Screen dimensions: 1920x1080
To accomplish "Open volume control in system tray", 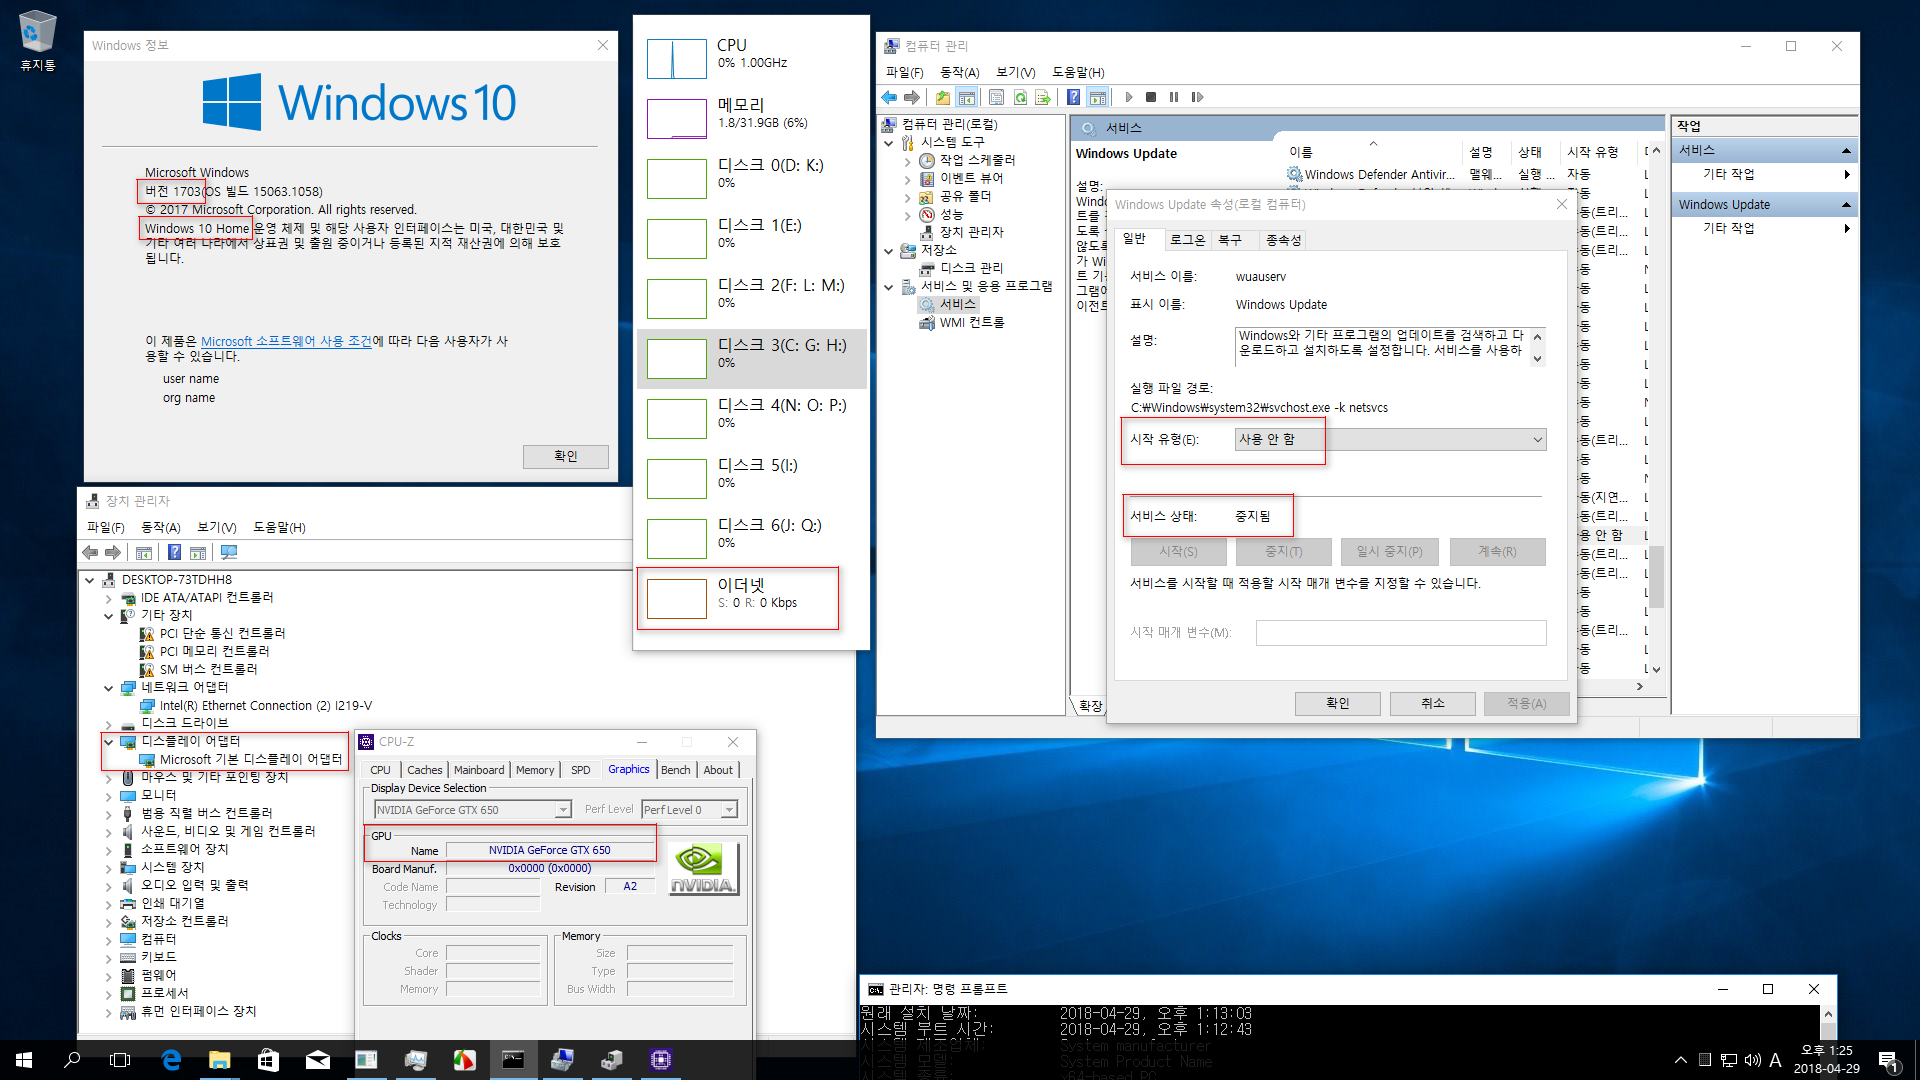I will click(x=1752, y=1060).
